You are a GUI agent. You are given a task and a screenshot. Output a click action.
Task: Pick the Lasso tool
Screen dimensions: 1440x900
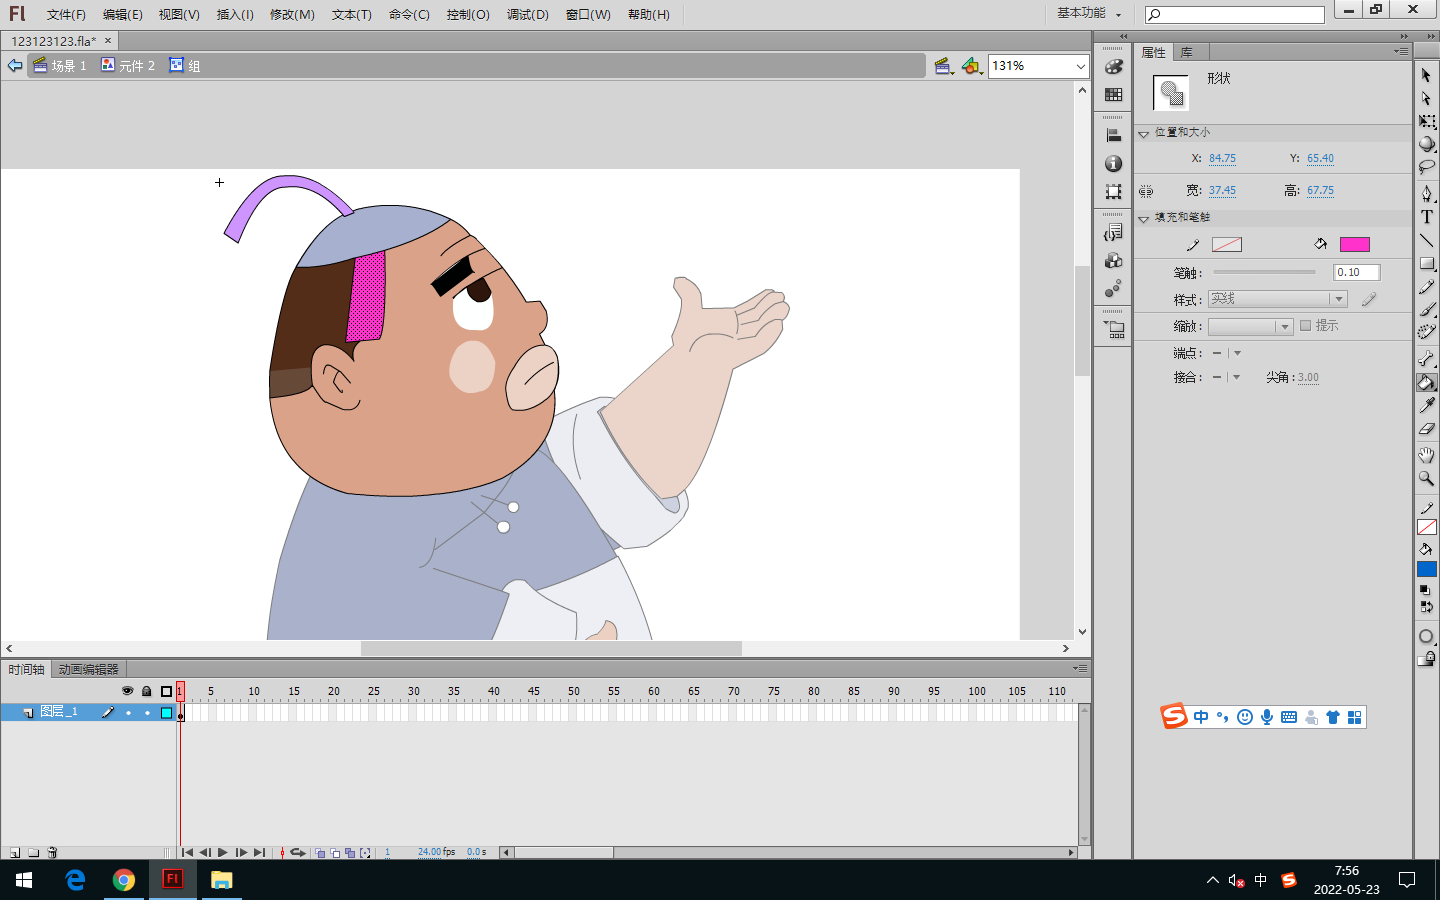pyautogui.click(x=1427, y=167)
